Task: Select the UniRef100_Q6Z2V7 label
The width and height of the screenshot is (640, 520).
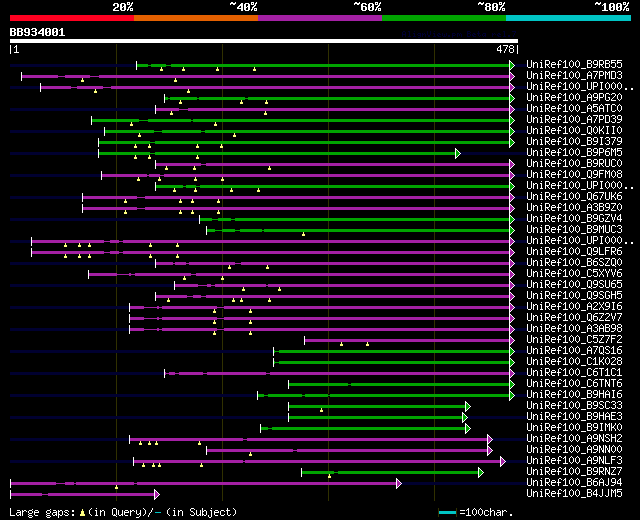Action: [x=574, y=318]
